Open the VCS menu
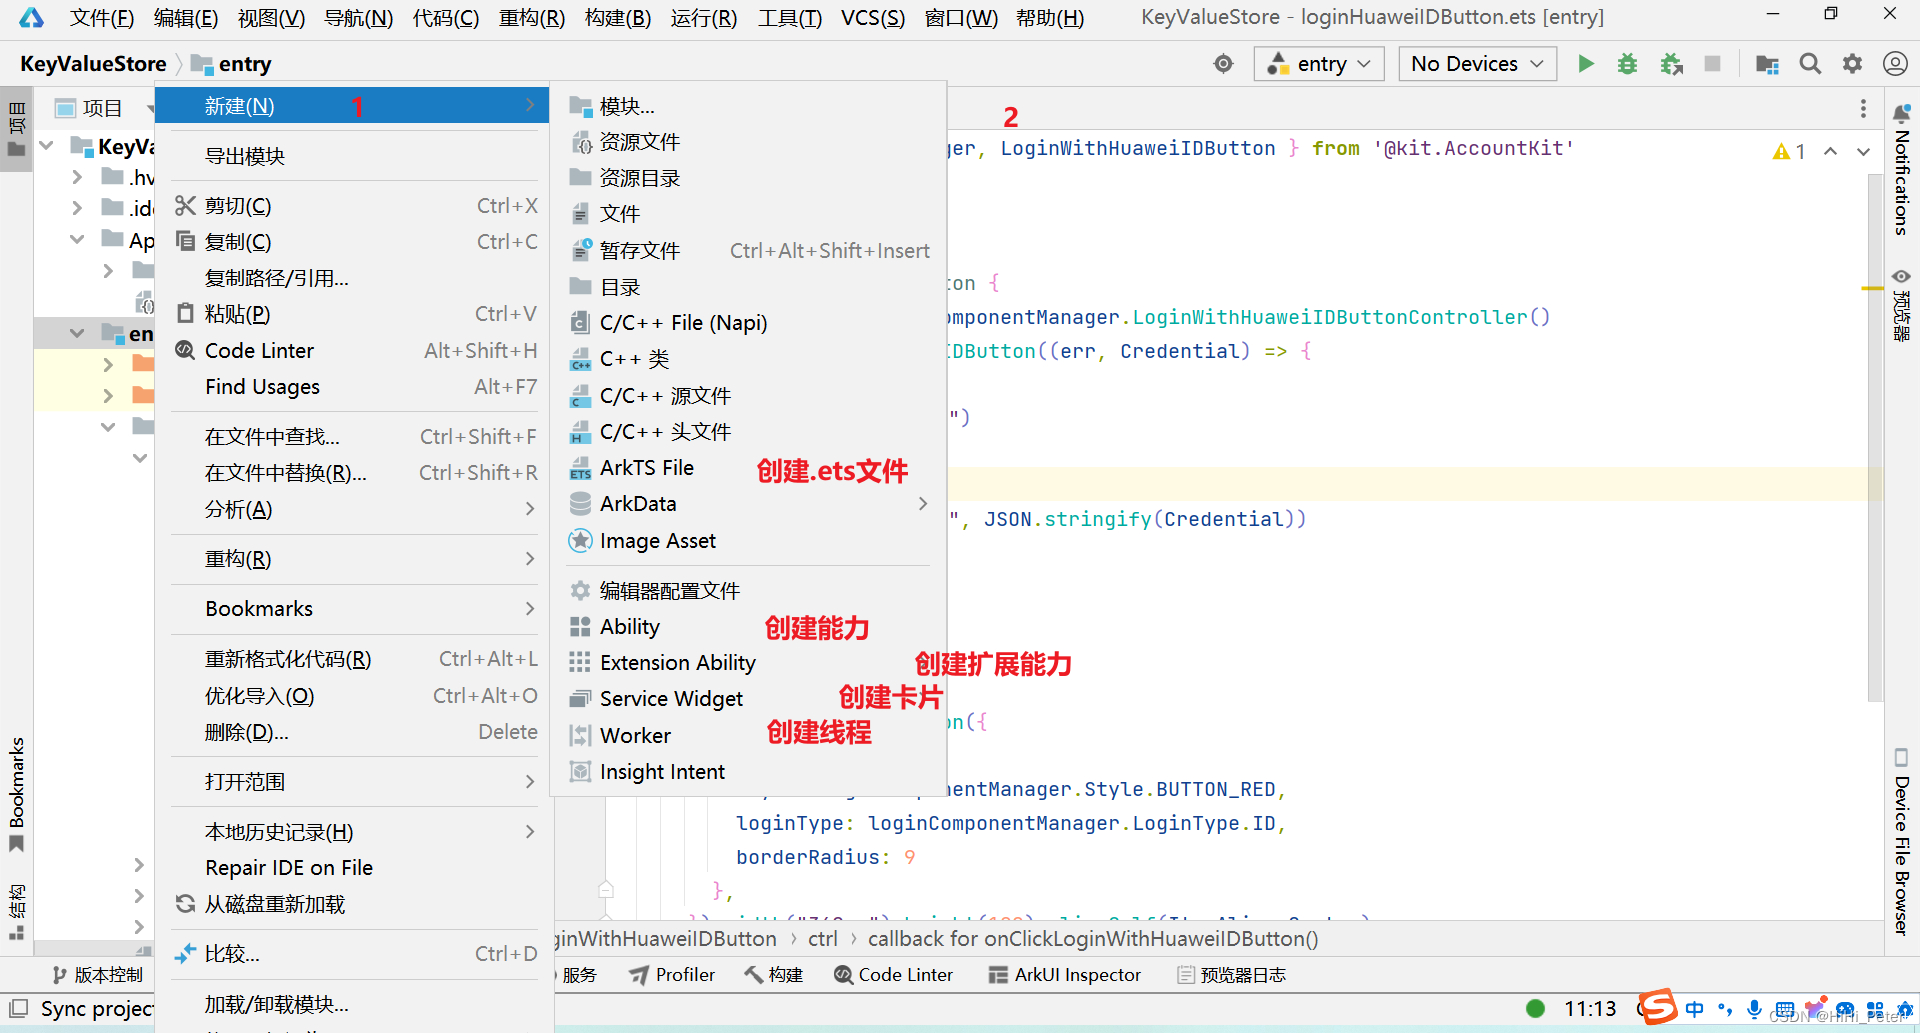The image size is (1920, 1033). click(872, 18)
